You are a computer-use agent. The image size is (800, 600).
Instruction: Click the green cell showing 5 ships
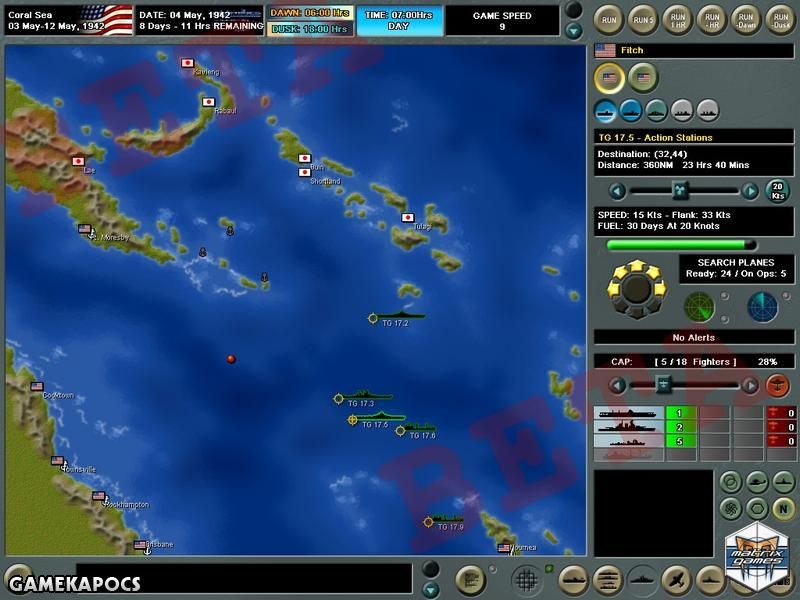680,441
